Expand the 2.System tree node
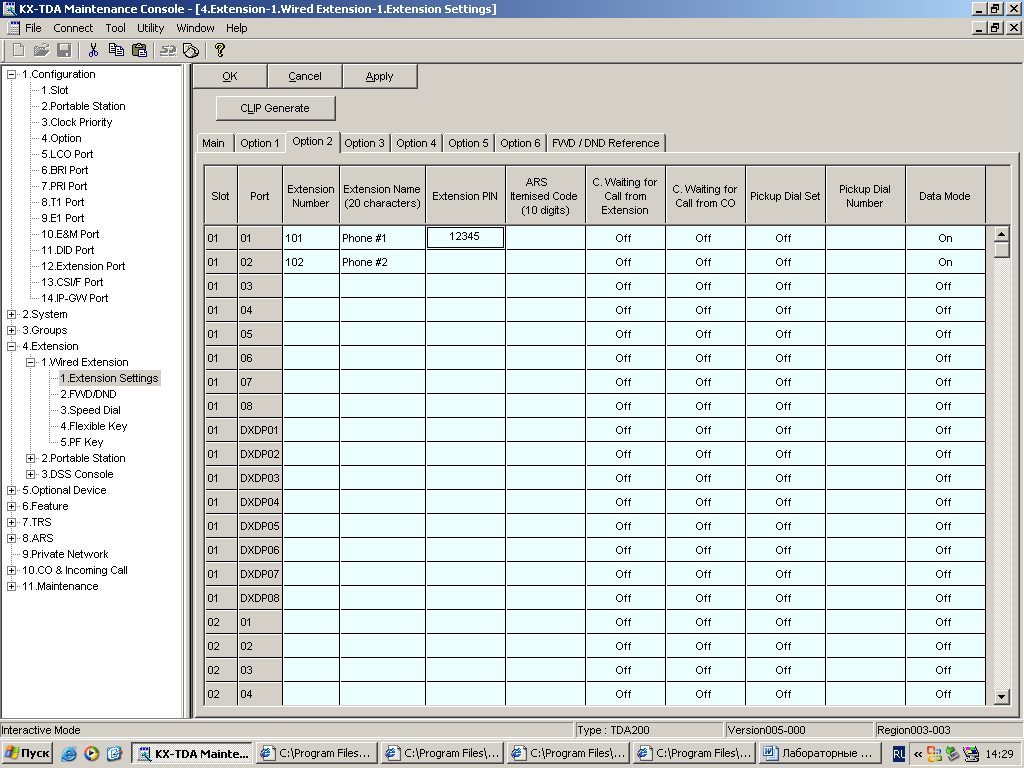The height and width of the screenshot is (768, 1024). click(11, 314)
